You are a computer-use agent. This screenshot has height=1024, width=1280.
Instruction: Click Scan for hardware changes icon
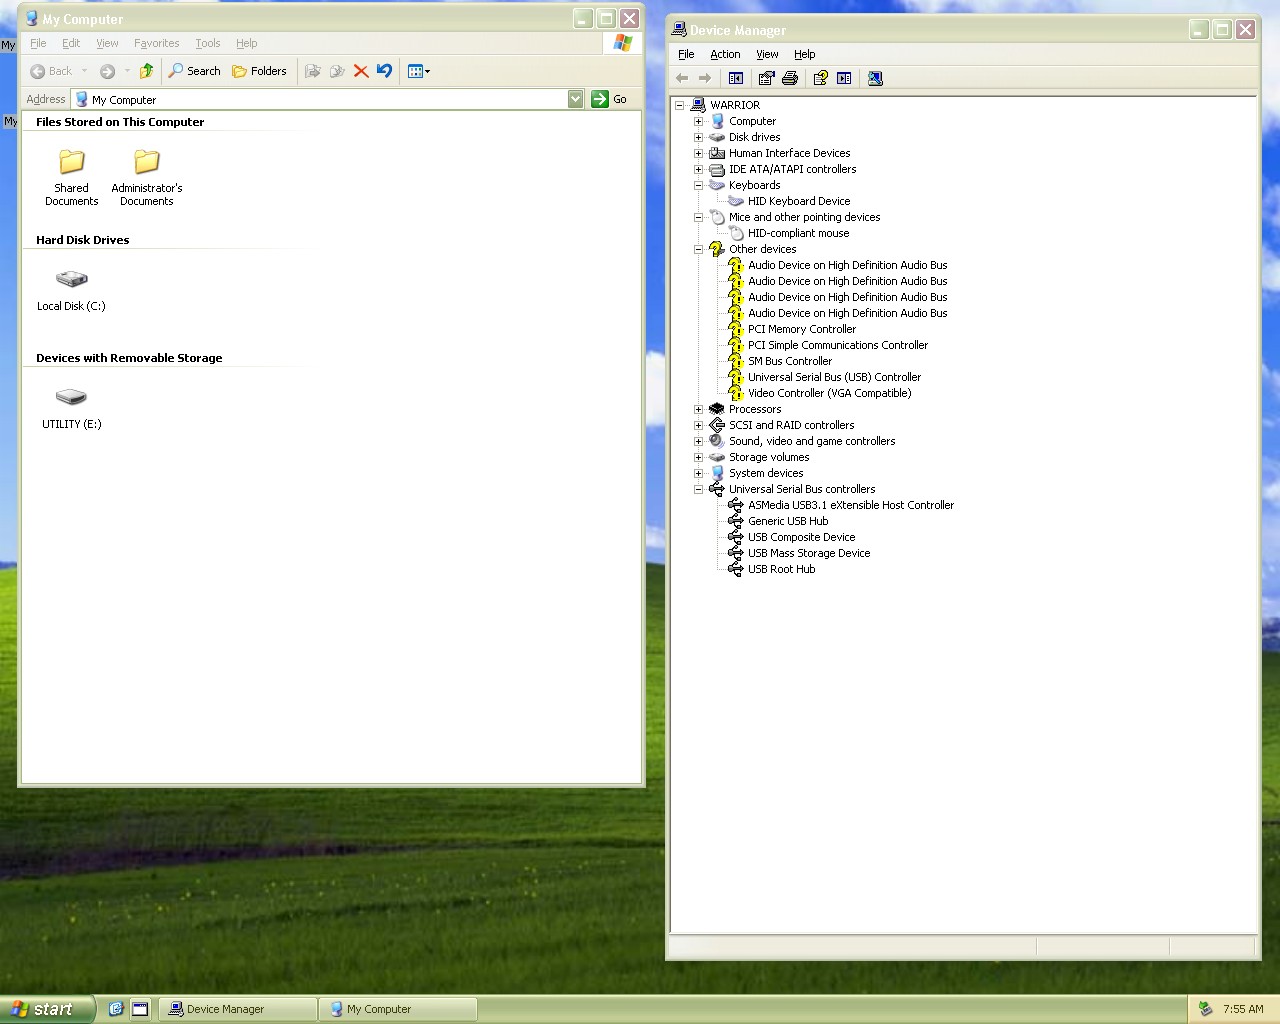875,78
